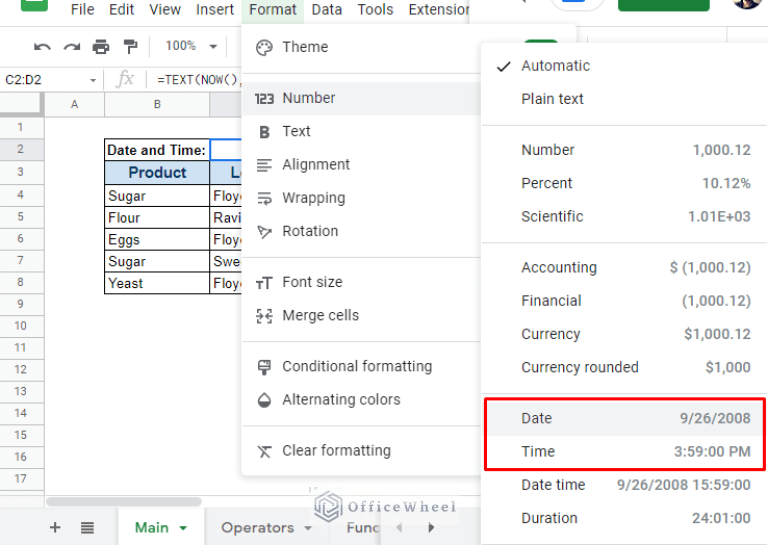Open the Rotation submenu
This screenshot has height=545, width=768.
[x=361, y=231]
